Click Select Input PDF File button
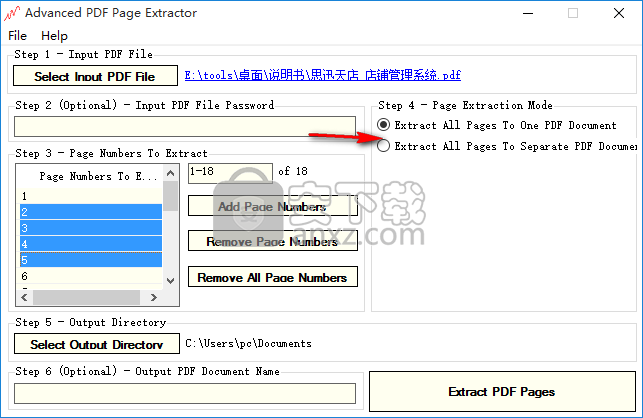 pyautogui.click(x=95, y=76)
